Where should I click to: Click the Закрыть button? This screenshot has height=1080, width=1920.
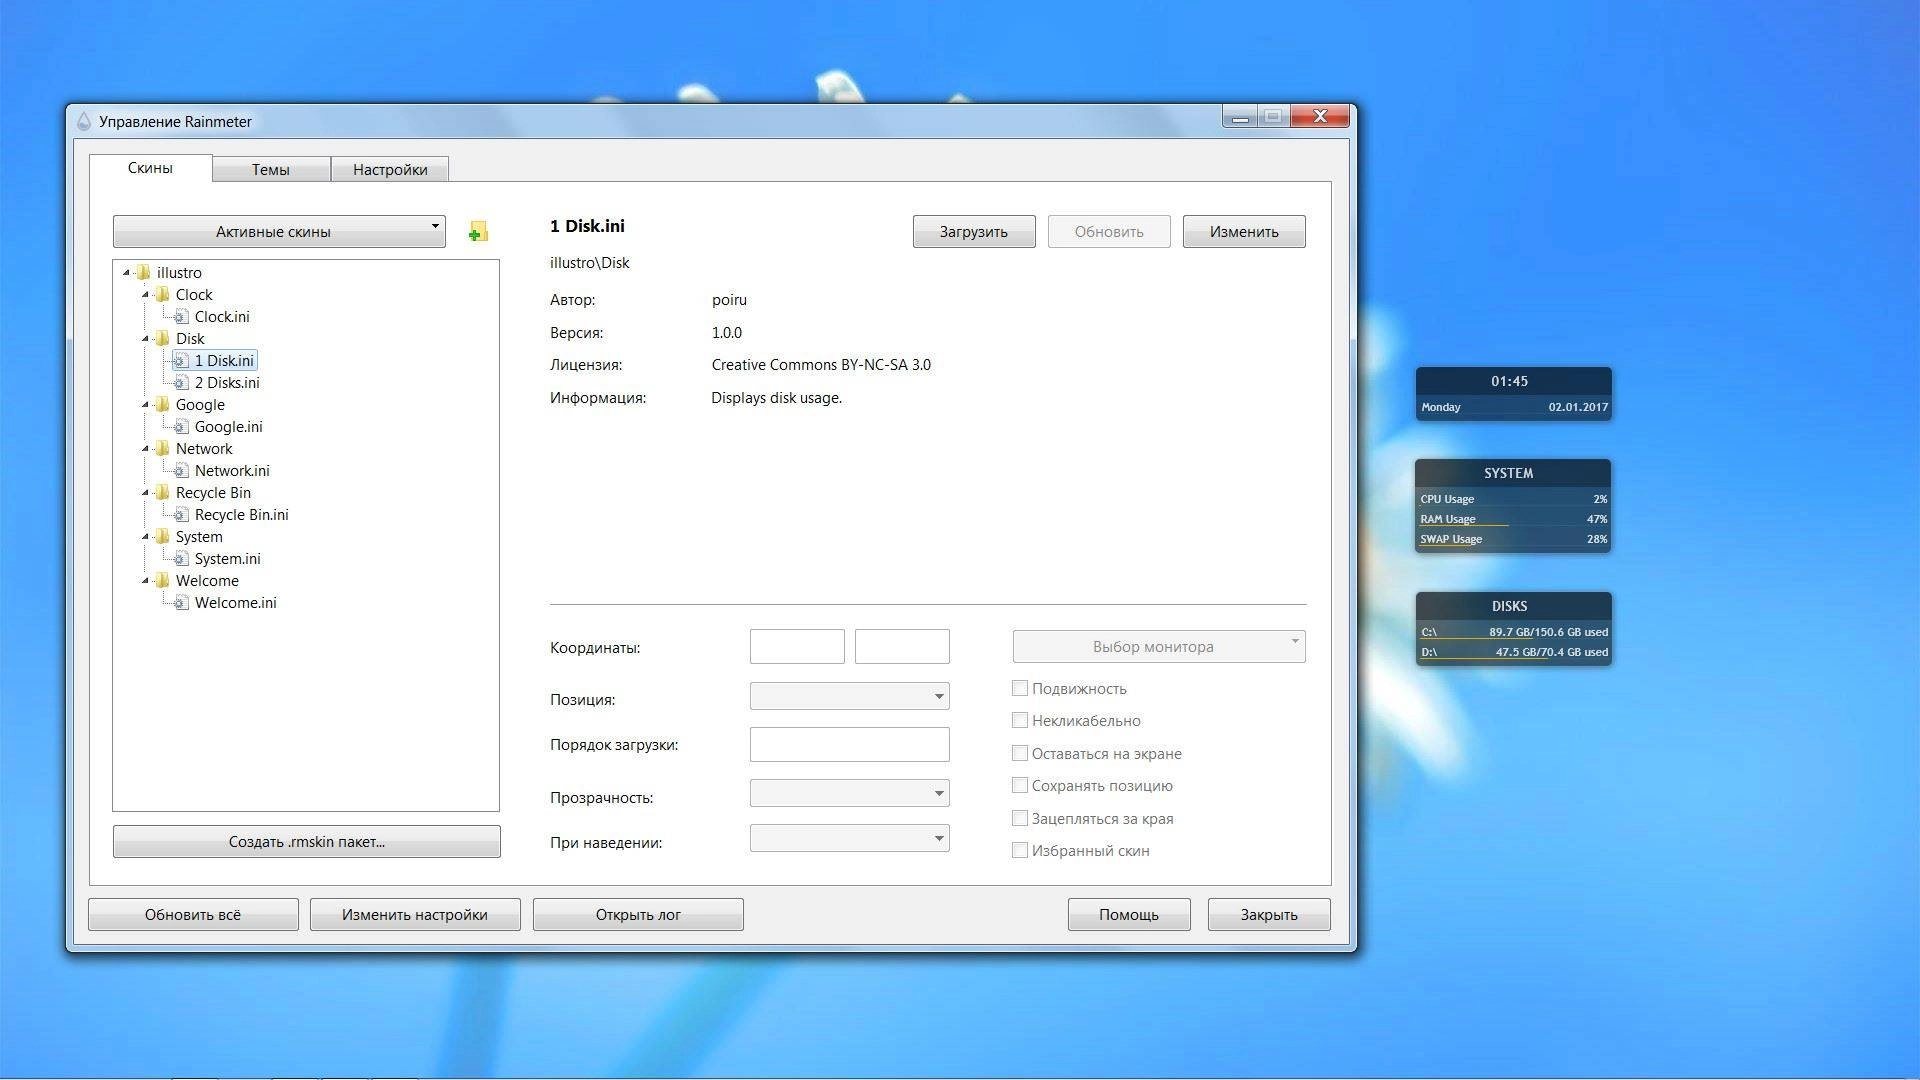(1269, 914)
